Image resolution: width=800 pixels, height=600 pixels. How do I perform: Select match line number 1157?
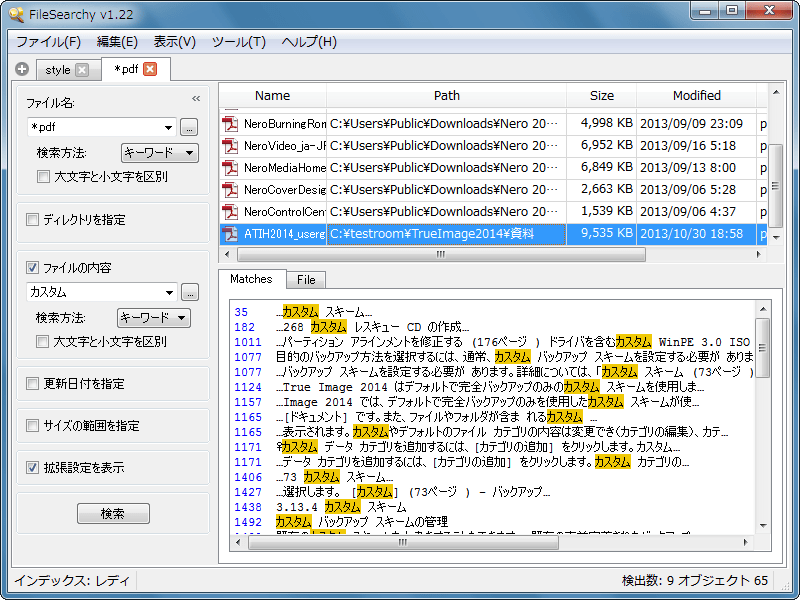(247, 402)
